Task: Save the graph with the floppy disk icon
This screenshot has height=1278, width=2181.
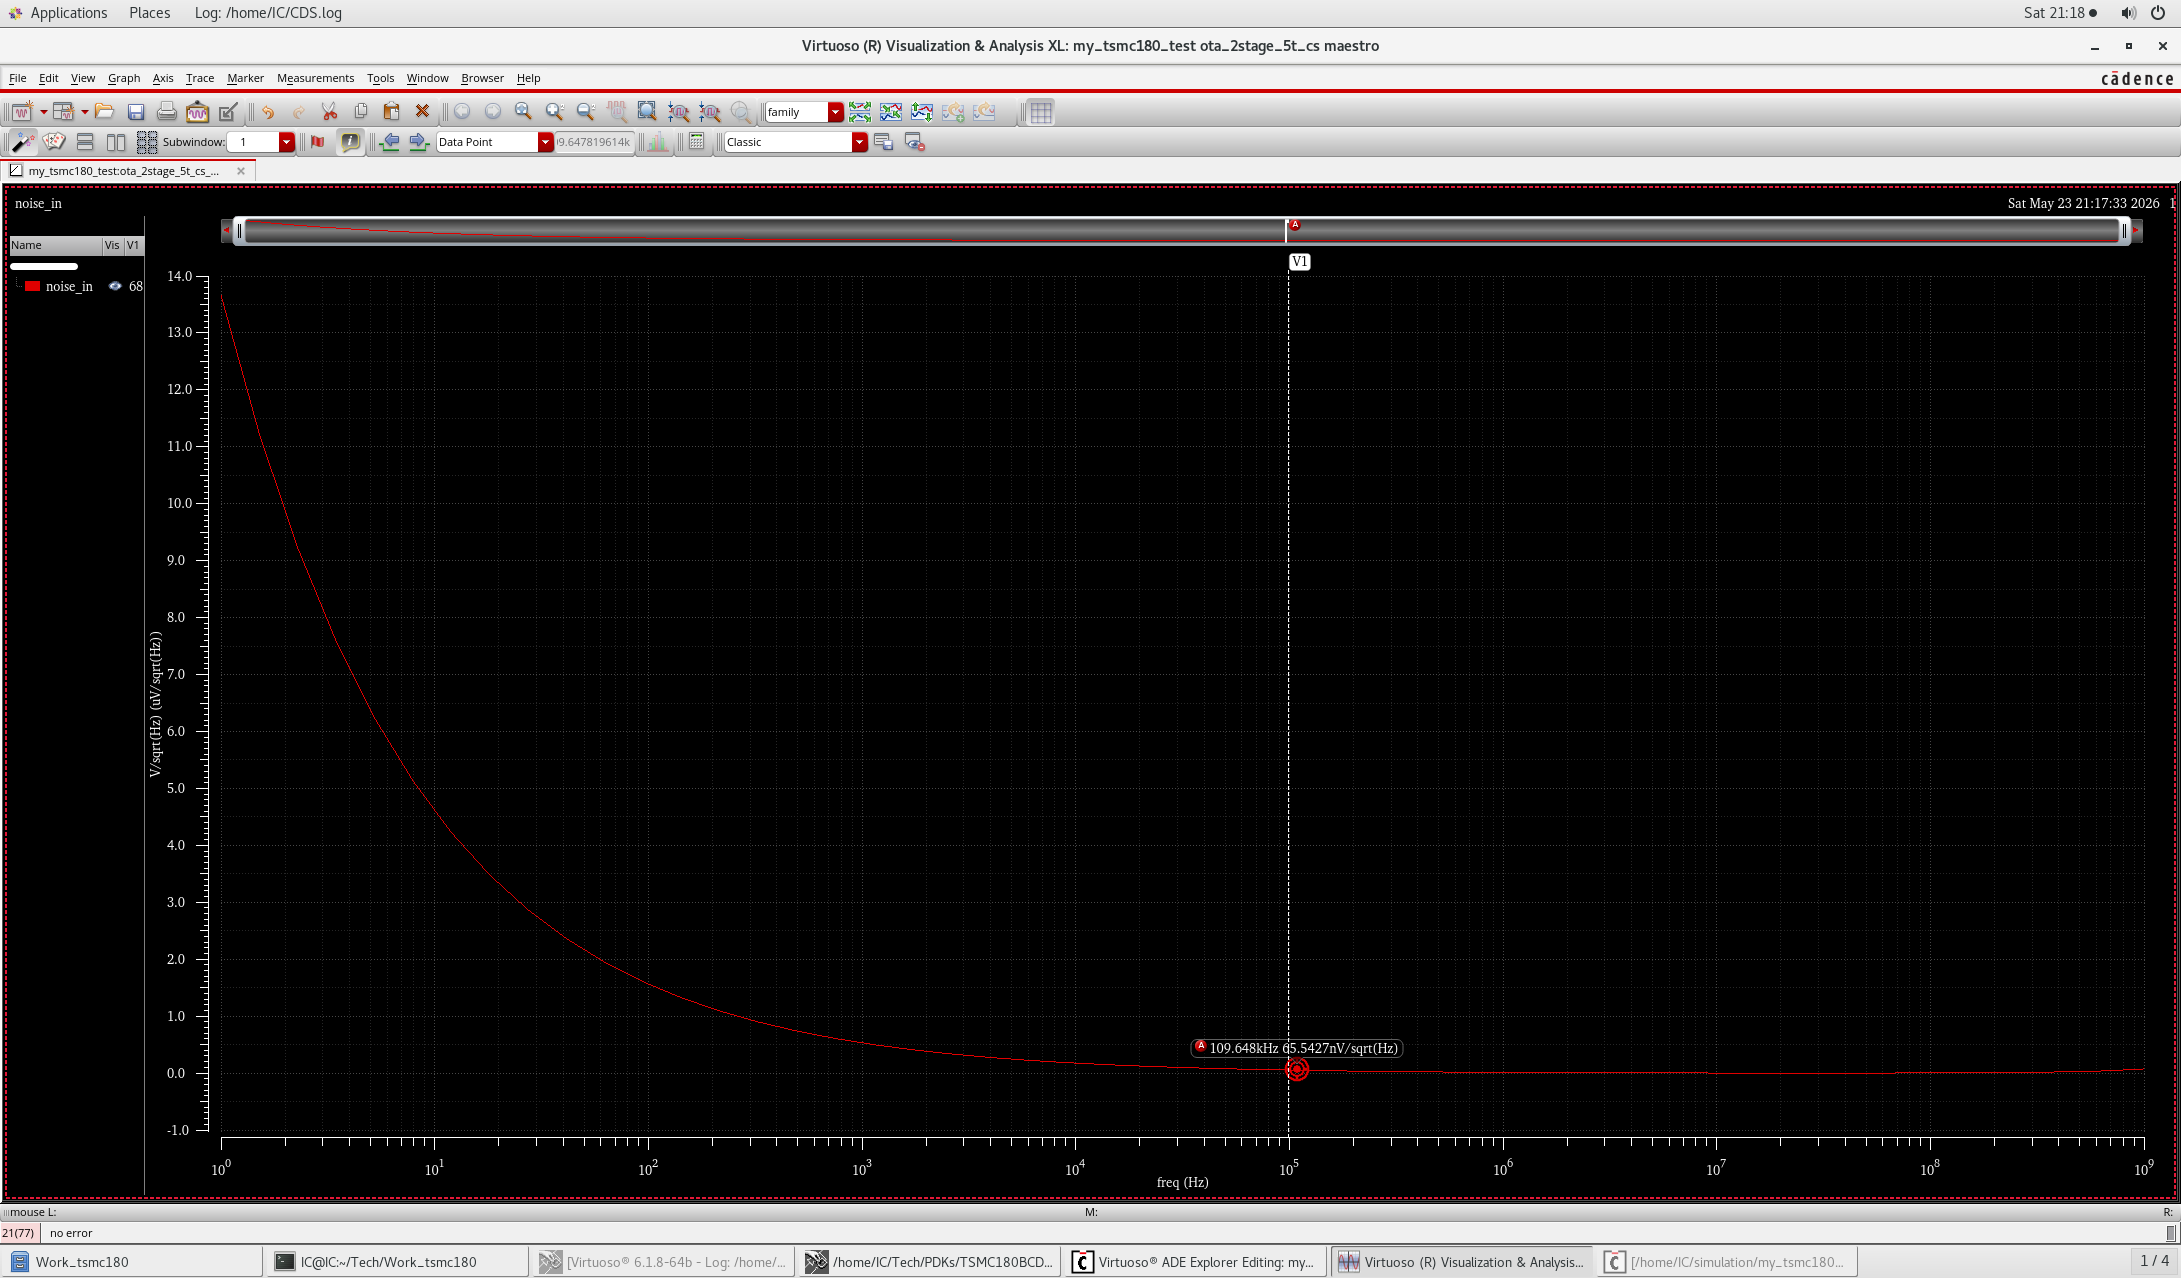Action: point(136,112)
